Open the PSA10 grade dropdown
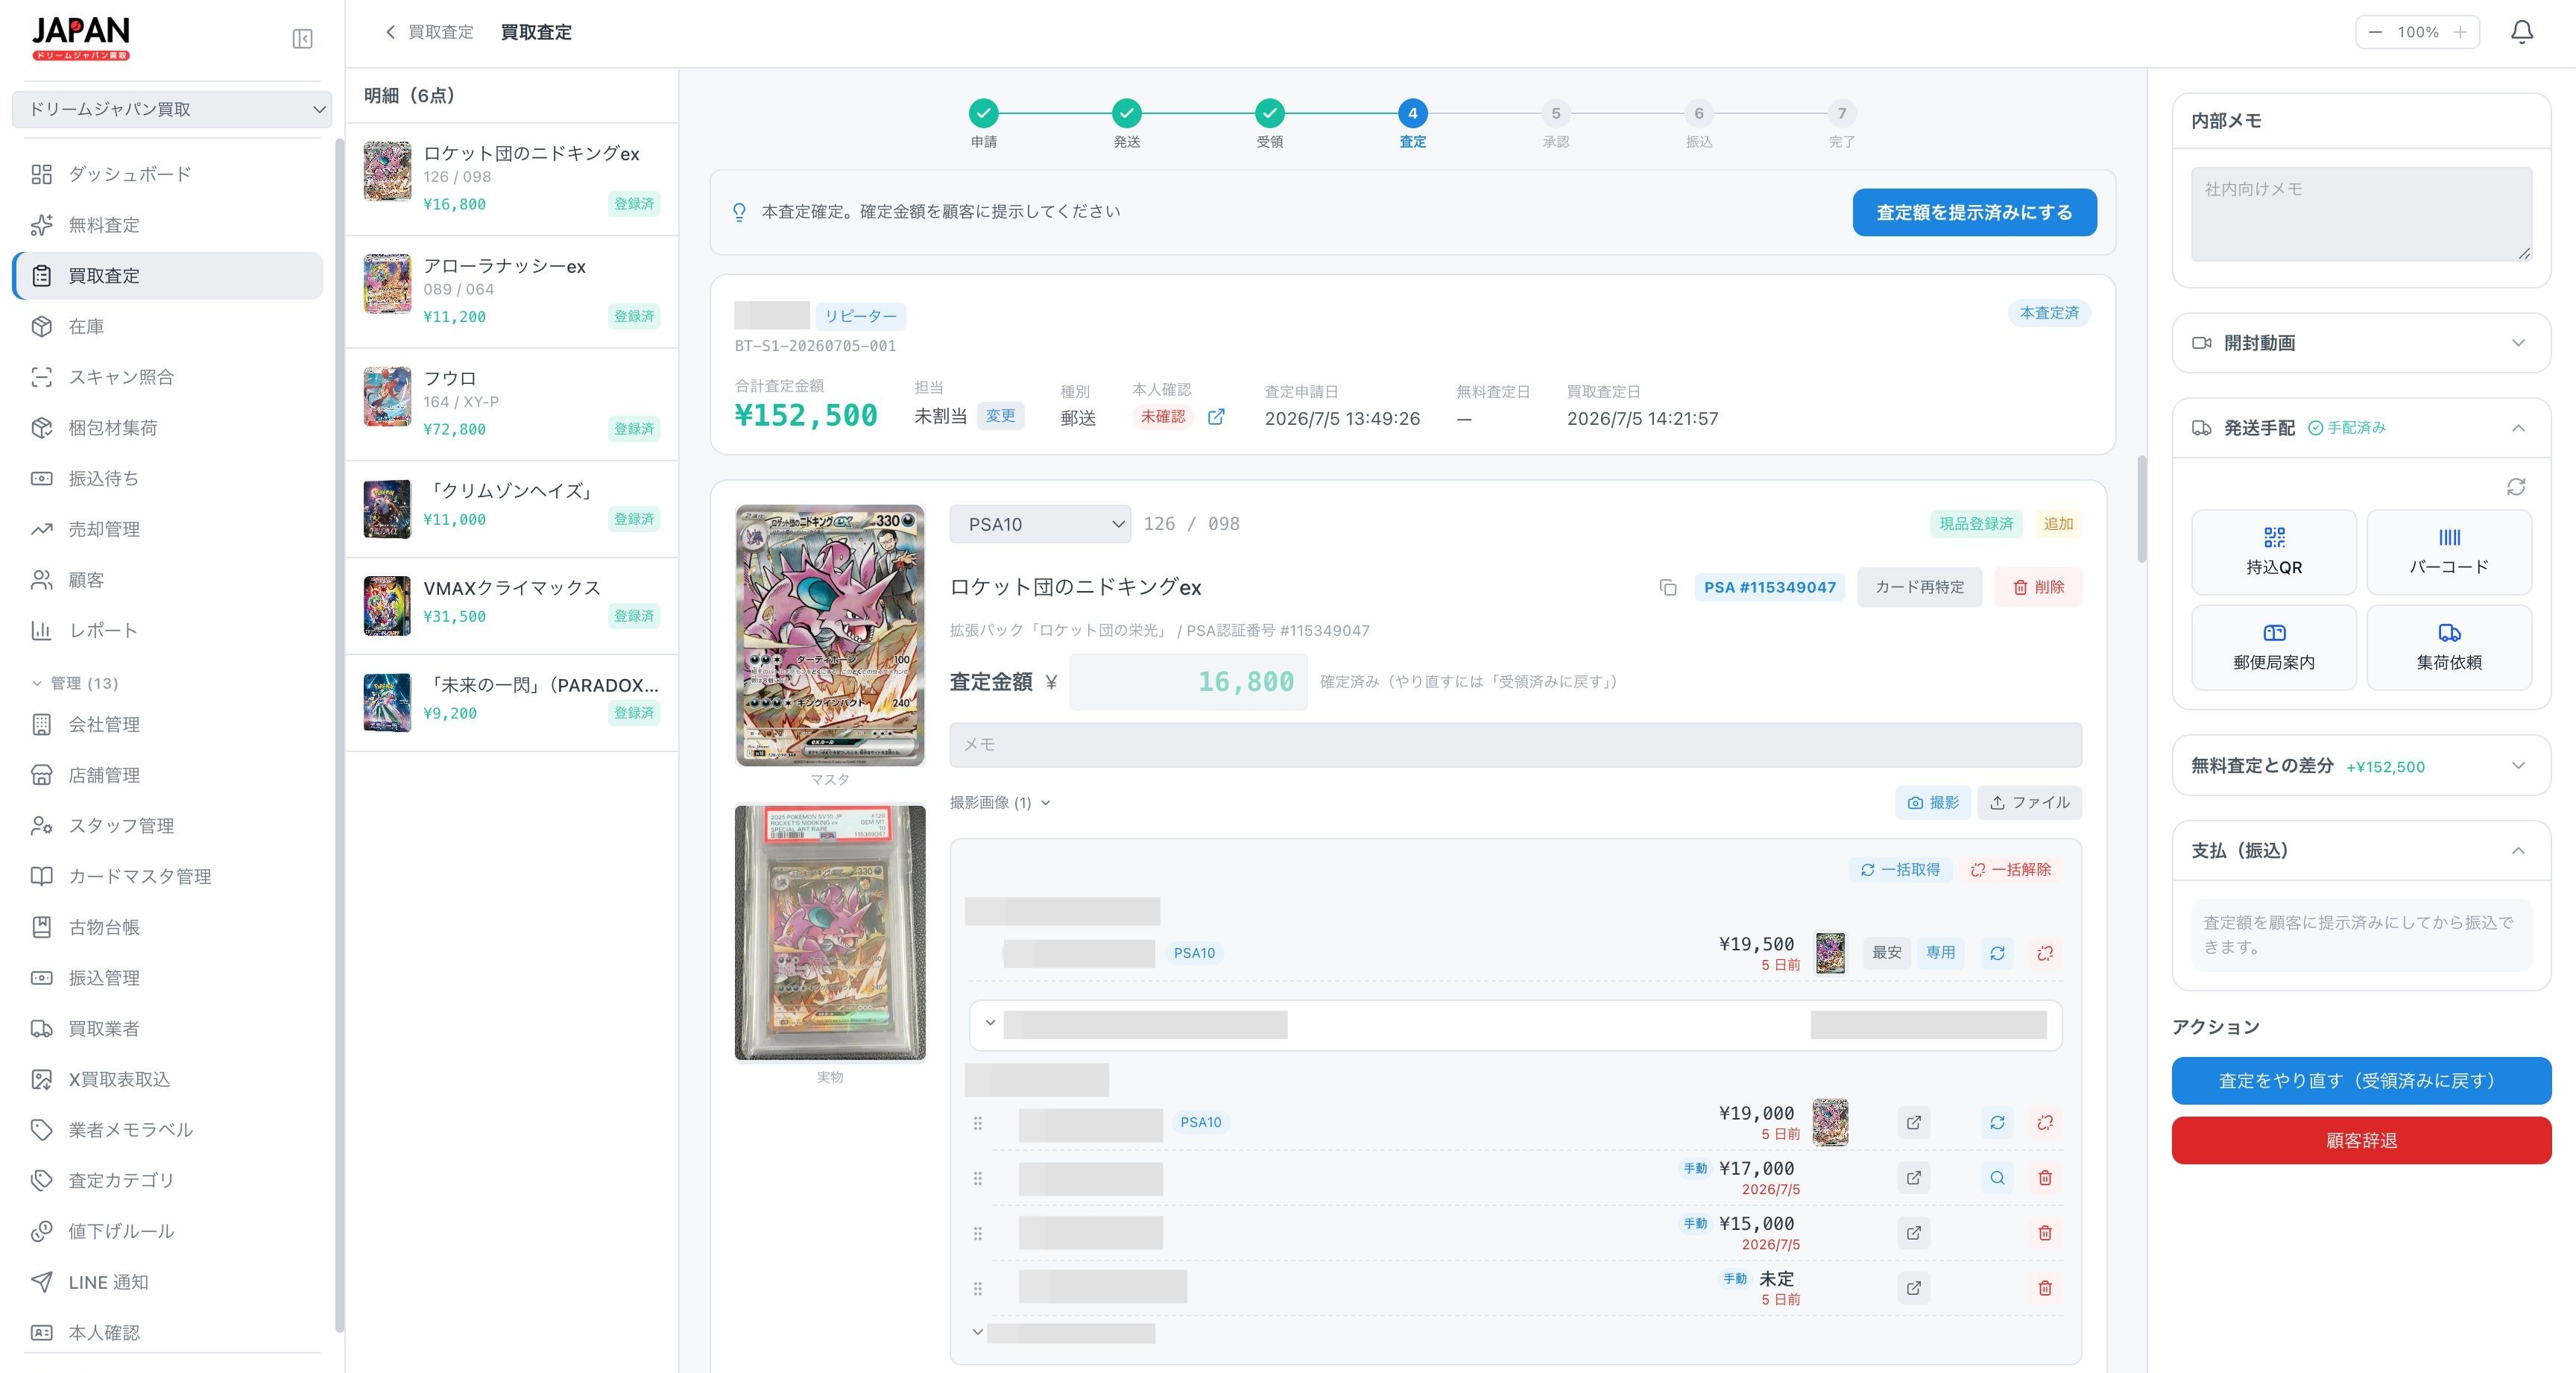2576x1373 pixels. (x=1040, y=524)
